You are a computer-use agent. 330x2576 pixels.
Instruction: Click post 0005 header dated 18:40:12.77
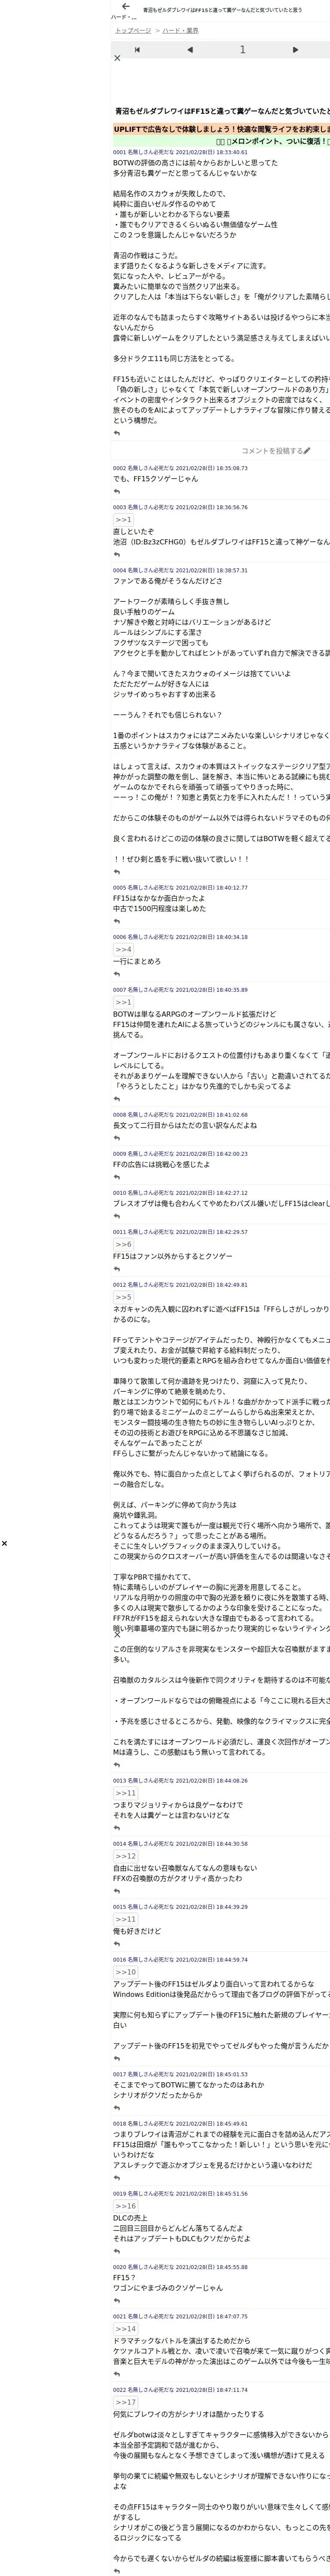point(180,887)
